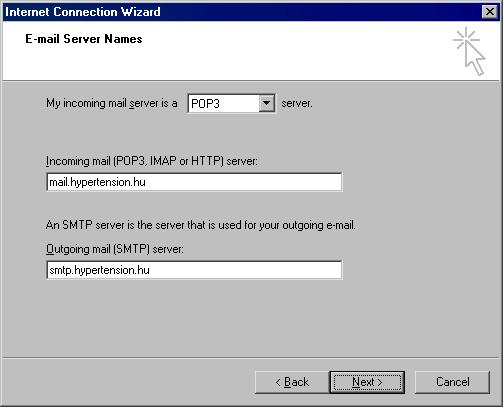Close the Internet Connection Wizard window
The height and width of the screenshot is (407, 503).
coord(490,12)
